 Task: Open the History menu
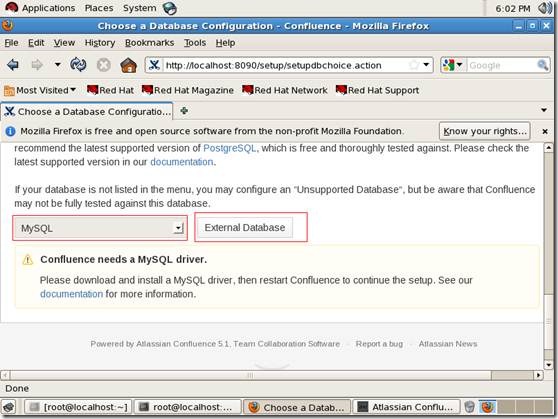tap(100, 43)
